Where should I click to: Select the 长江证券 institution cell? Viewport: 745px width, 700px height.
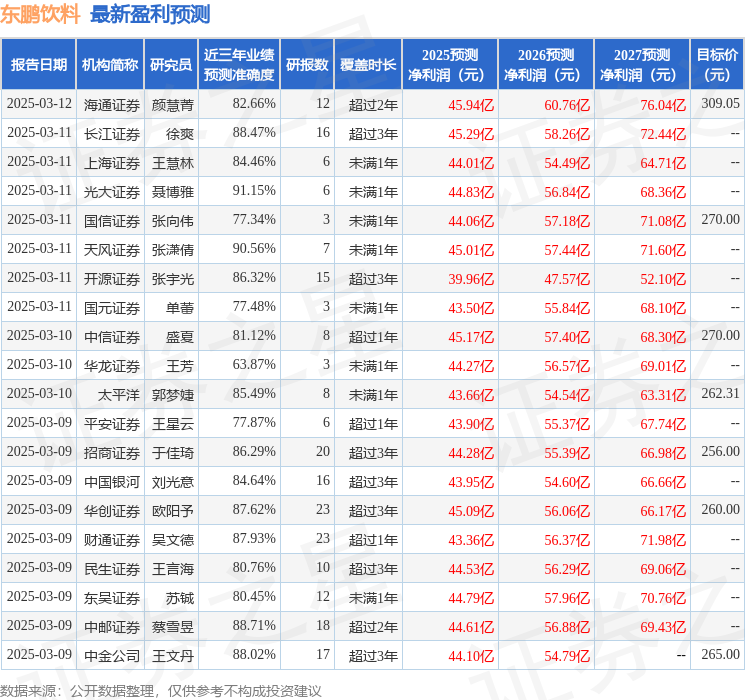111,133
